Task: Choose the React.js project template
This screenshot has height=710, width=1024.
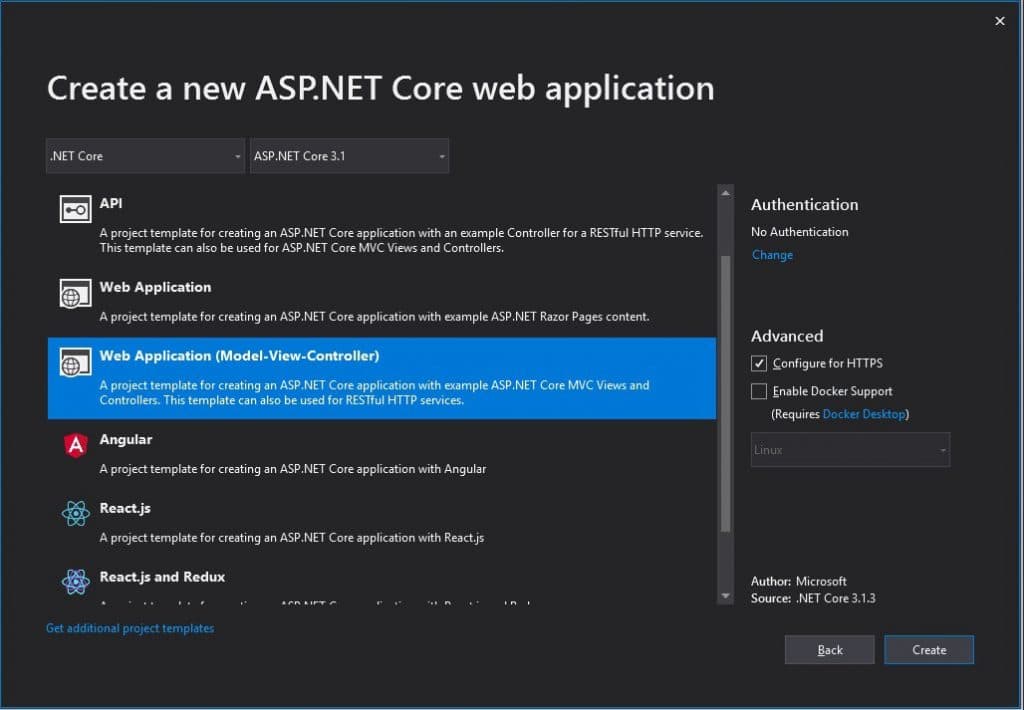Action: [x=381, y=523]
